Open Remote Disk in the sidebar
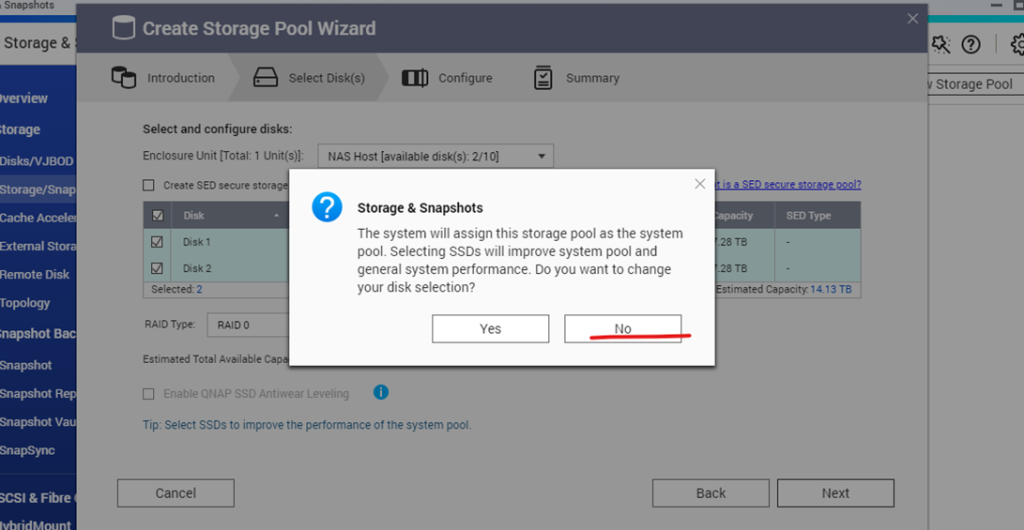Image resolution: width=1024 pixels, height=530 pixels. click(x=35, y=274)
